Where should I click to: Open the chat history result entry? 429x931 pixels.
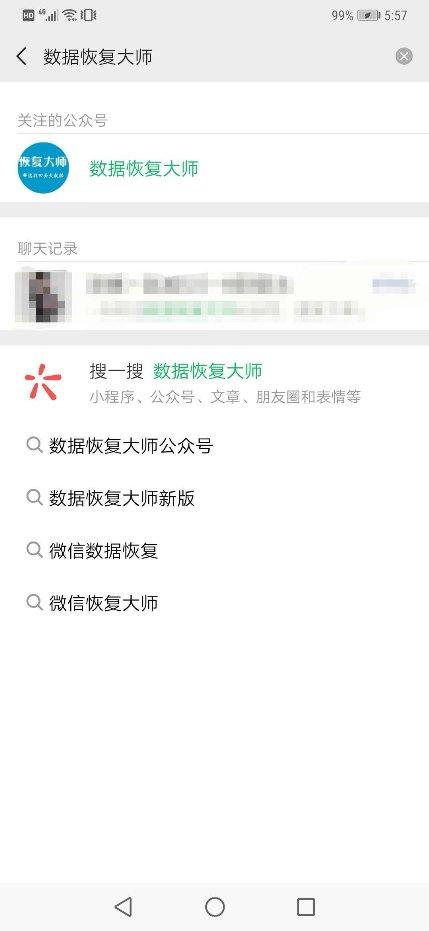tap(214, 296)
